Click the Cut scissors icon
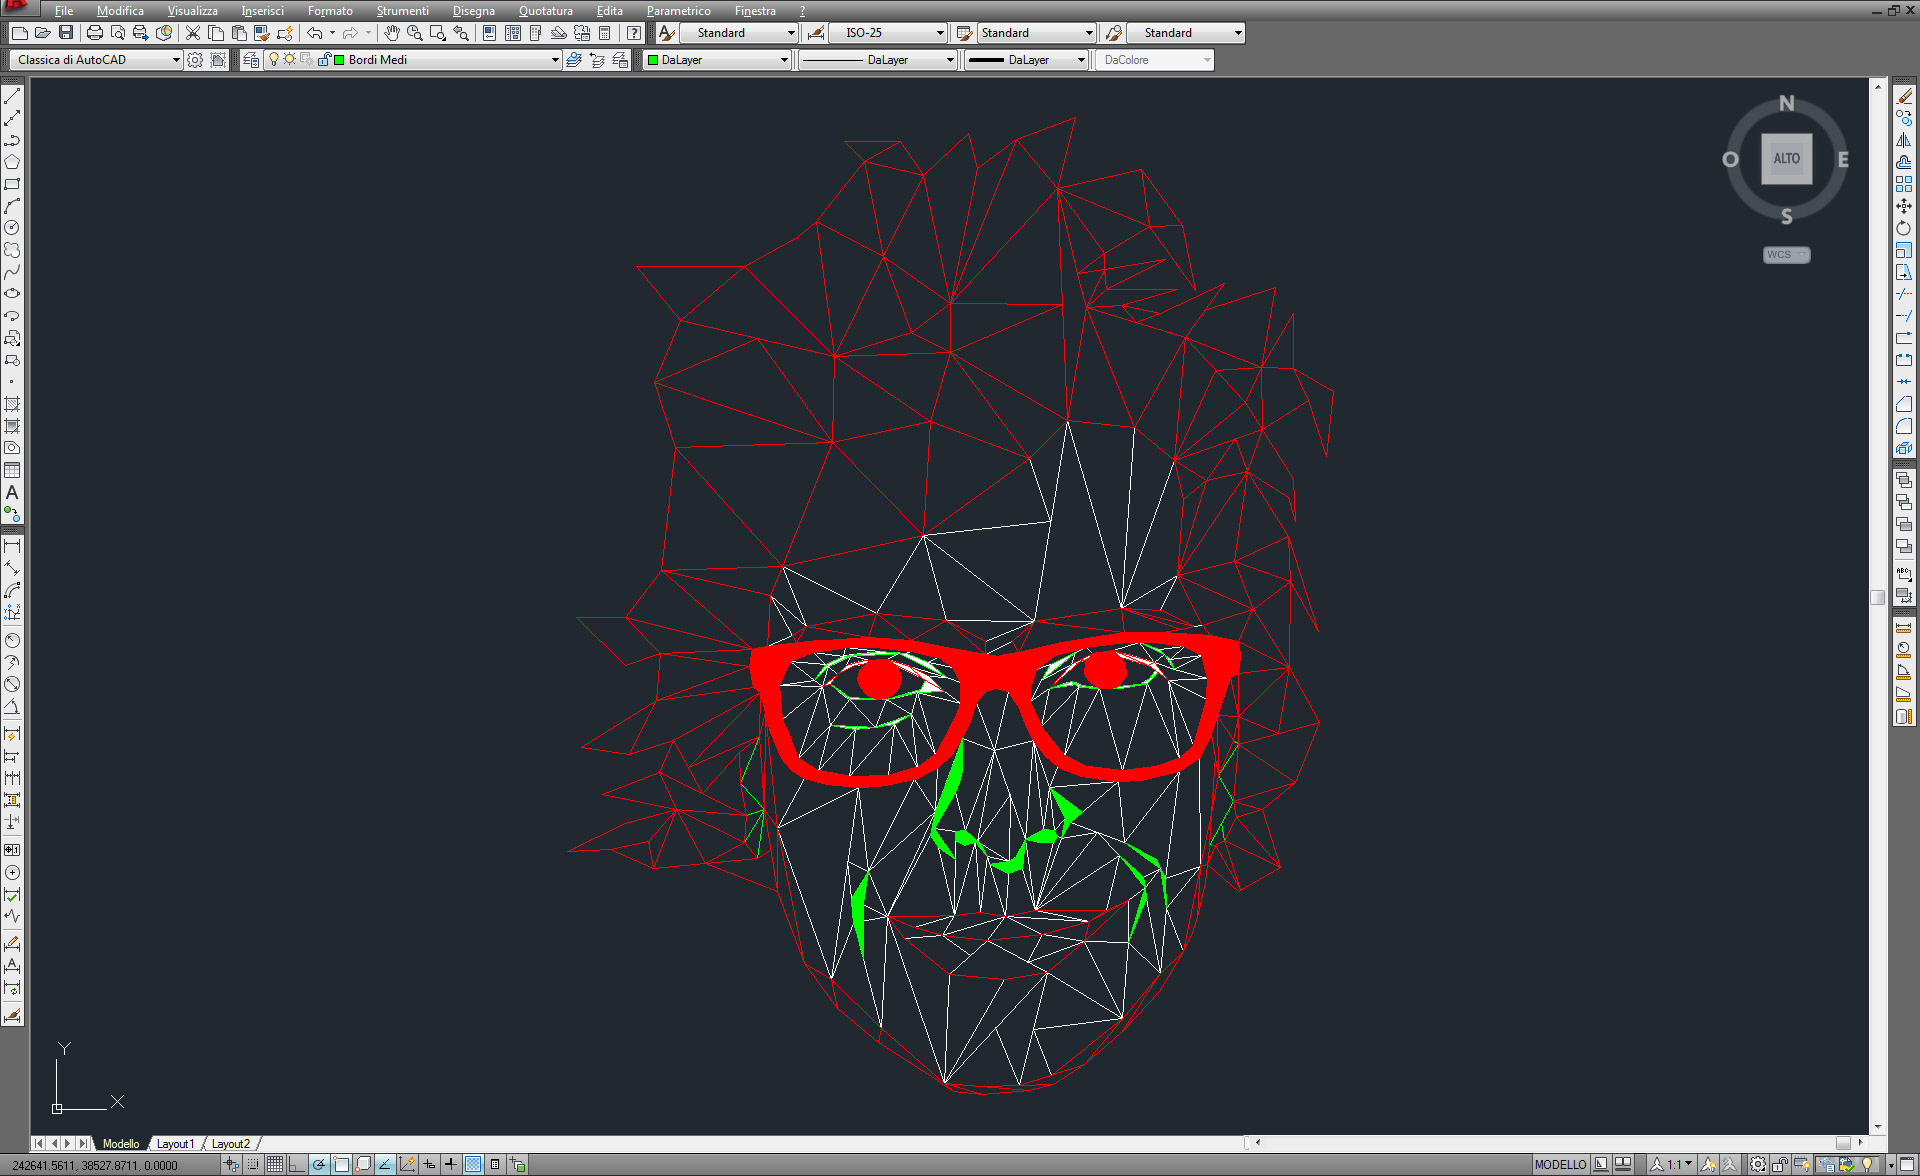The width and height of the screenshot is (1920, 1176). (x=193, y=33)
